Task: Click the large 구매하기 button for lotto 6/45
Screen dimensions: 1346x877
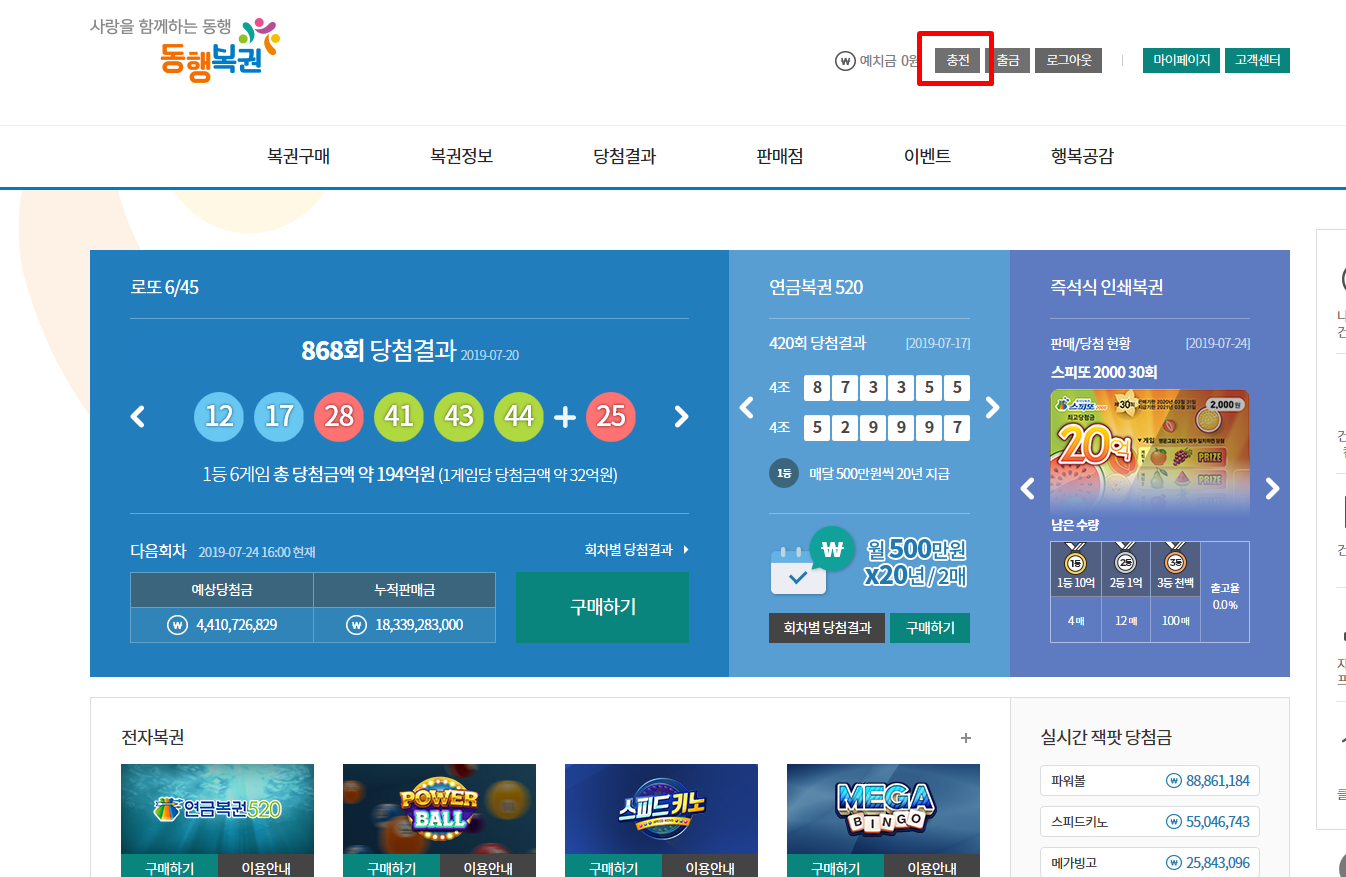Action: (602, 607)
